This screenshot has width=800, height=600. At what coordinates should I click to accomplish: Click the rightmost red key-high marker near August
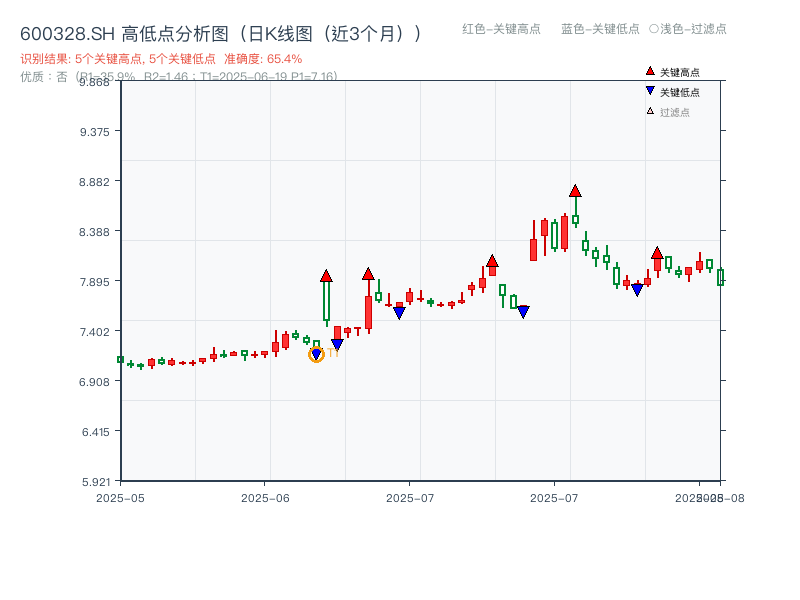[x=658, y=254]
